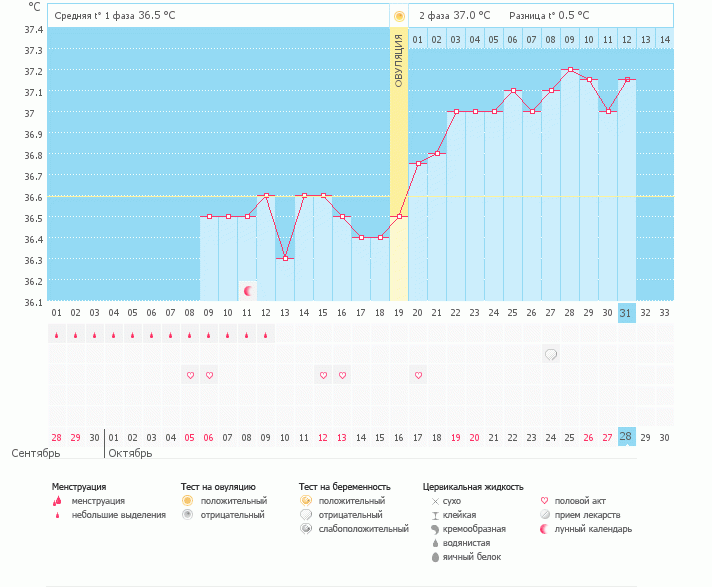Click the luteal phase day 14 header cell

(665, 39)
